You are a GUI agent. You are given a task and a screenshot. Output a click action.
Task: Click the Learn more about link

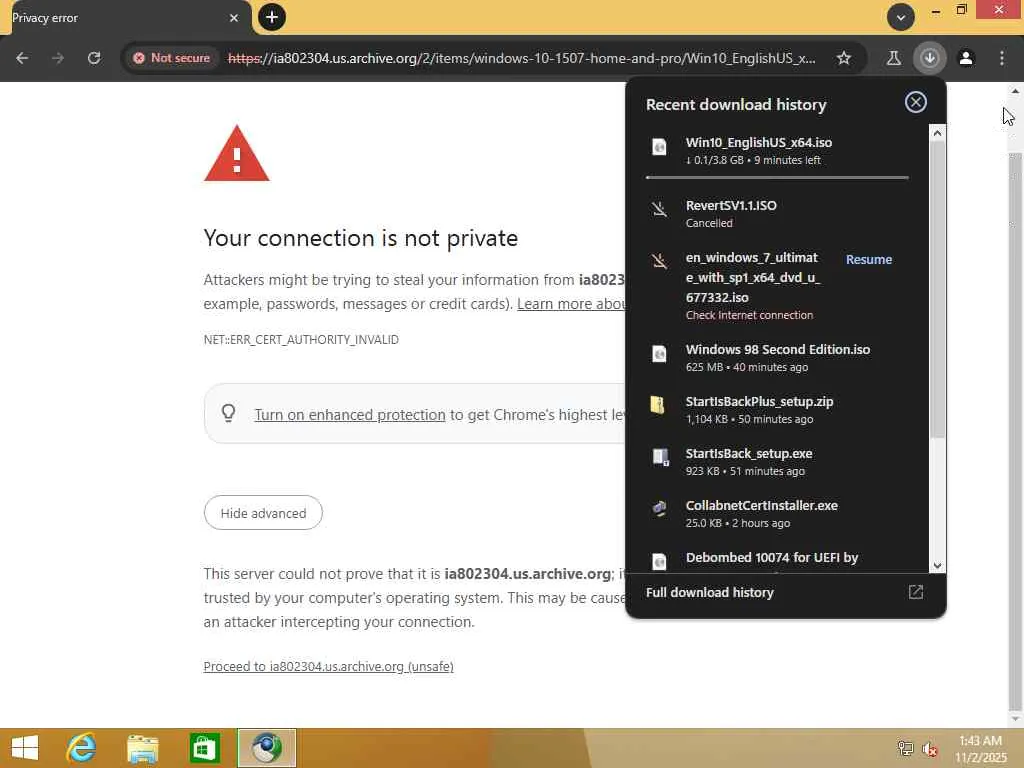(571, 304)
